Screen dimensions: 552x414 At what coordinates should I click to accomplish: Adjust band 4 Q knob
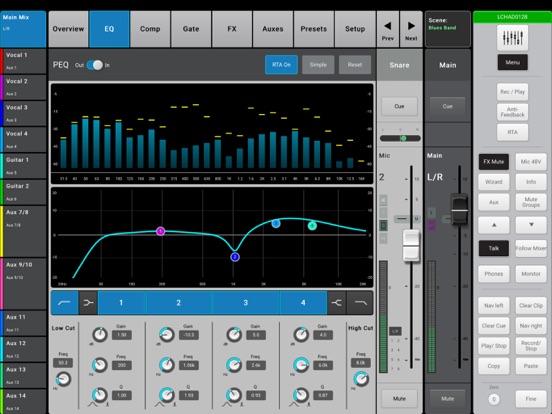(x=301, y=395)
